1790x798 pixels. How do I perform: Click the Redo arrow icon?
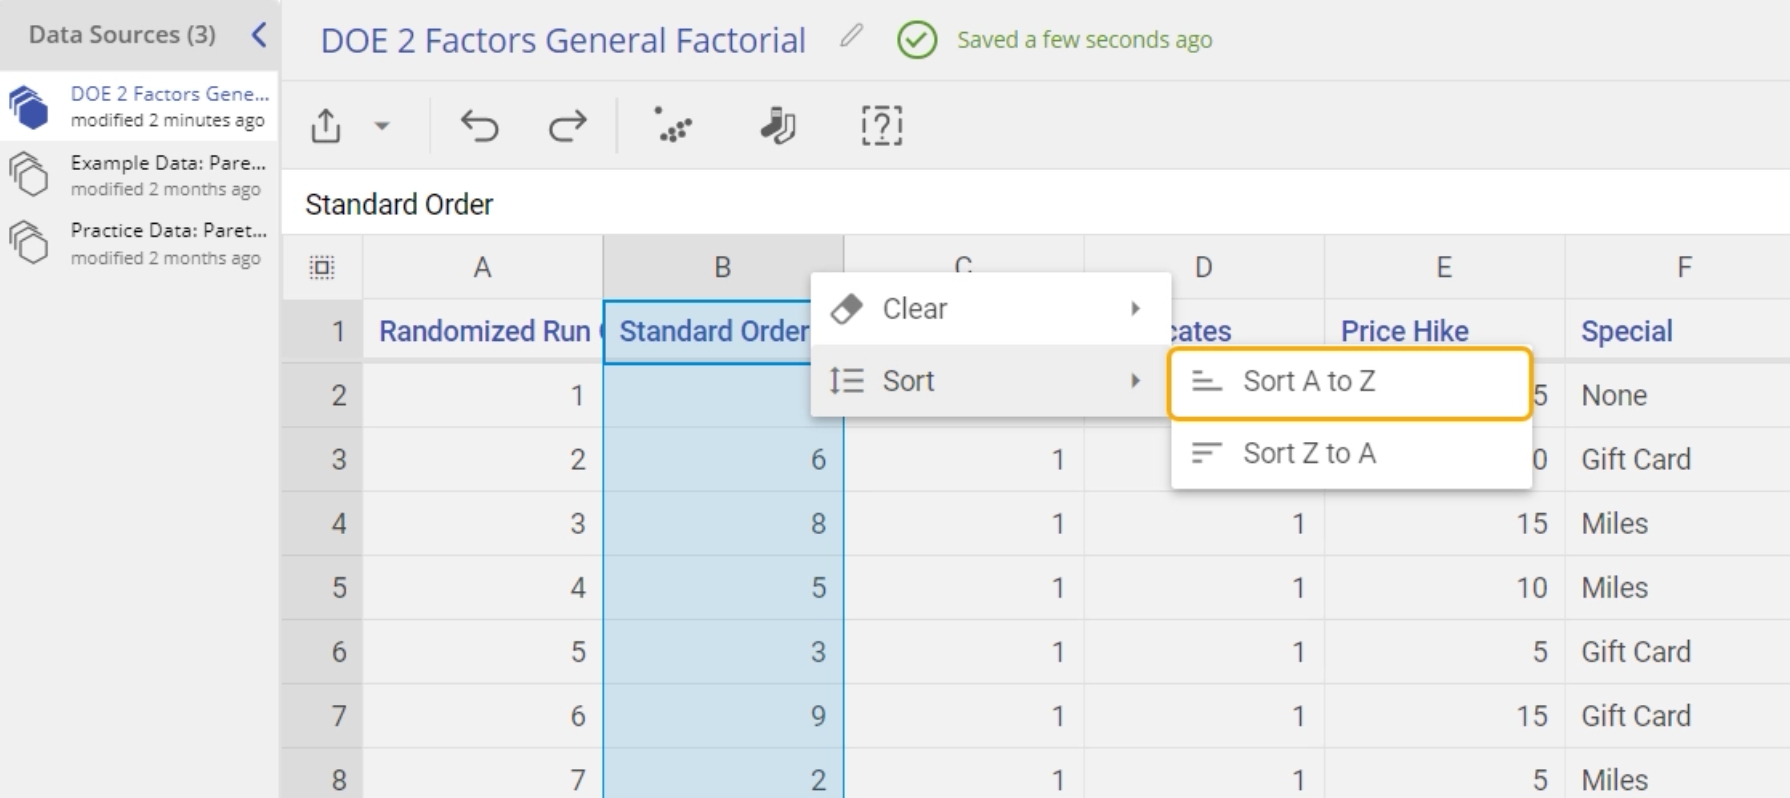(567, 126)
